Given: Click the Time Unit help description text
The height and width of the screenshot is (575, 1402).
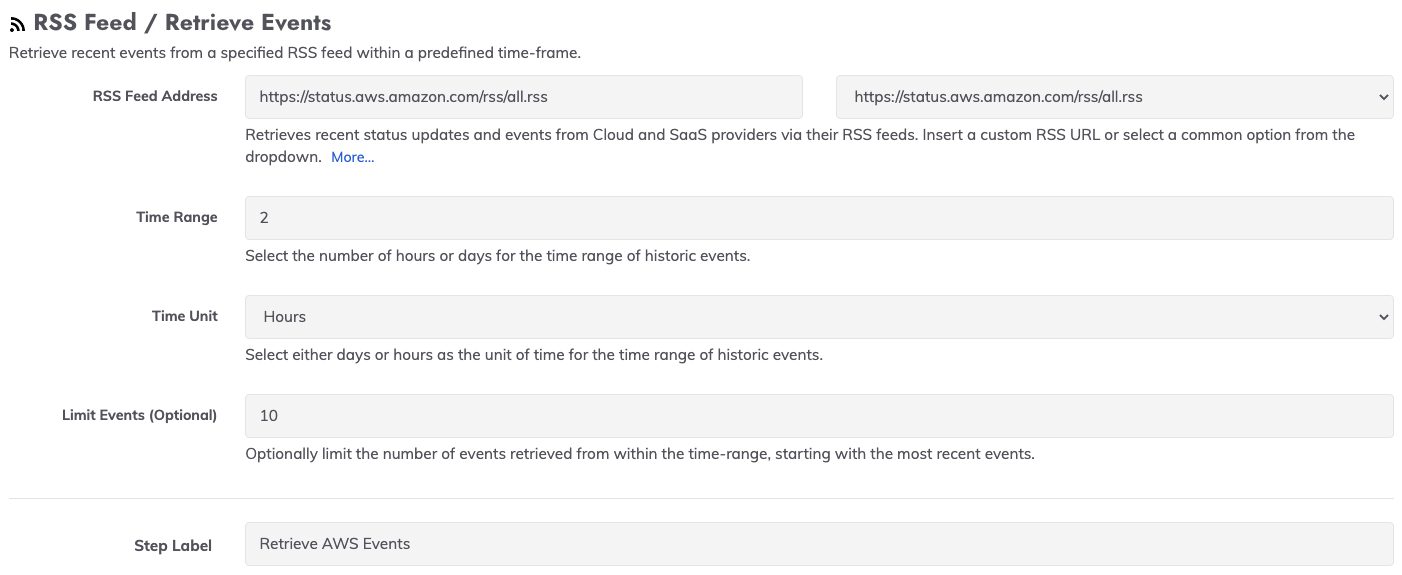Looking at the screenshot, I should click(x=534, y=354).
